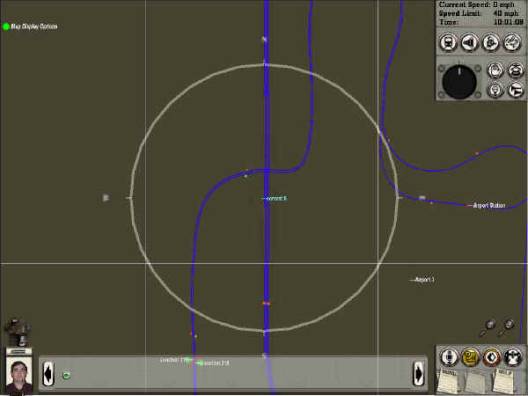Screen dimensions: 528x396
Task: Click the locomotive icon above driver portrait
Action: pos(19,332)
